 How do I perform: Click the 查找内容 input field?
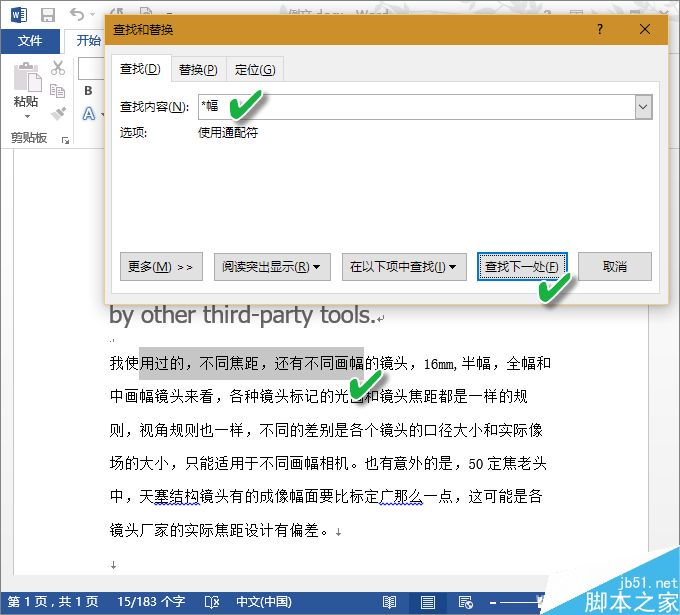tap(417, 107)
